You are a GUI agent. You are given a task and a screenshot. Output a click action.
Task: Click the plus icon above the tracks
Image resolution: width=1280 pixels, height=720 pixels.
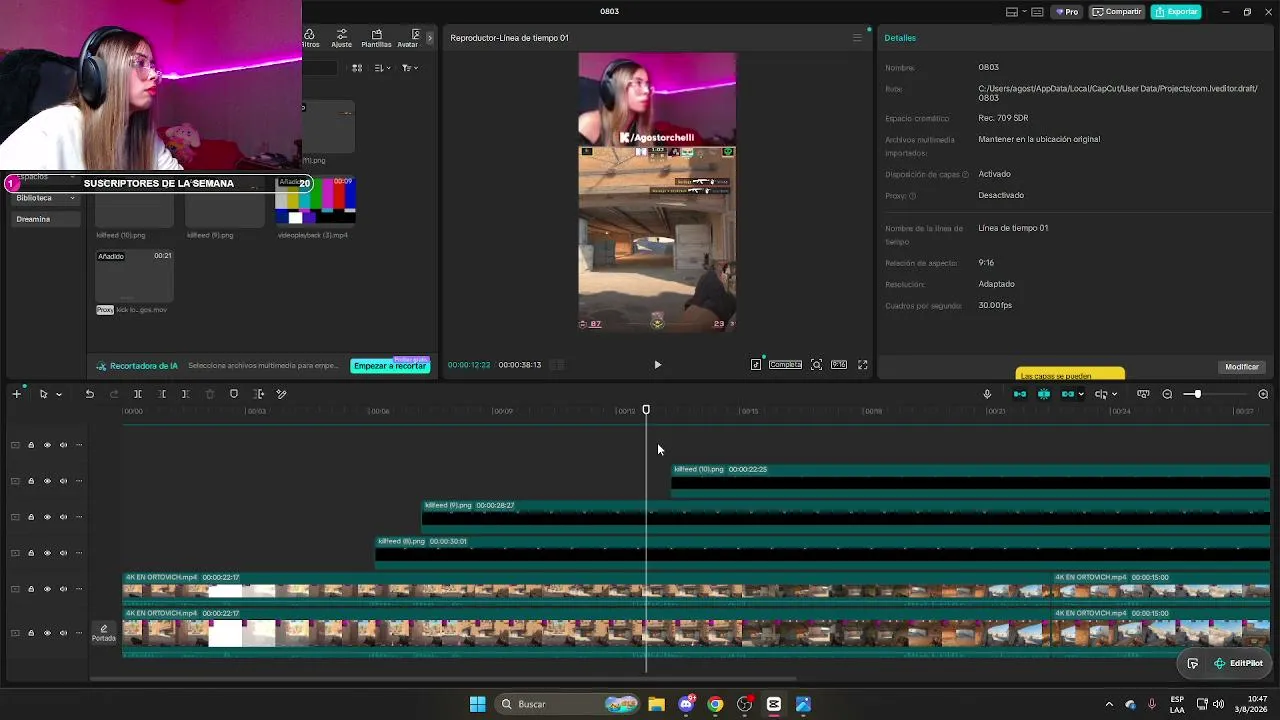[16, 394]
